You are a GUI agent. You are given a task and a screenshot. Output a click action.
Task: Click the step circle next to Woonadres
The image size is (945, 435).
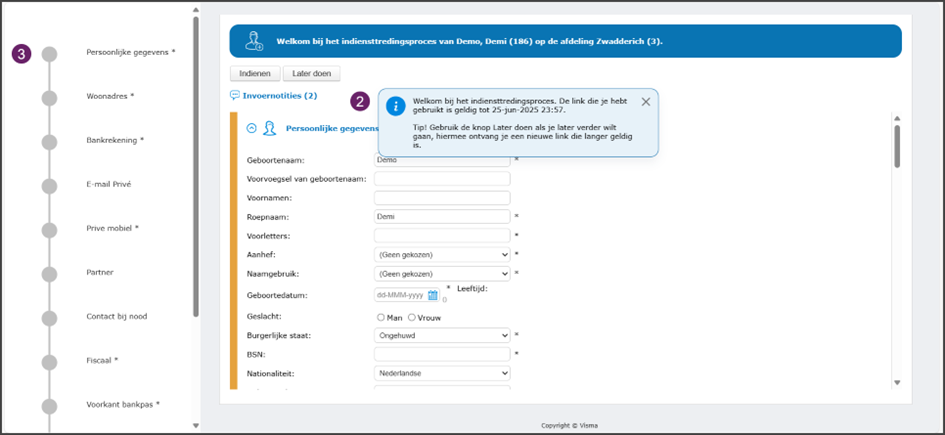pos(49,98)
